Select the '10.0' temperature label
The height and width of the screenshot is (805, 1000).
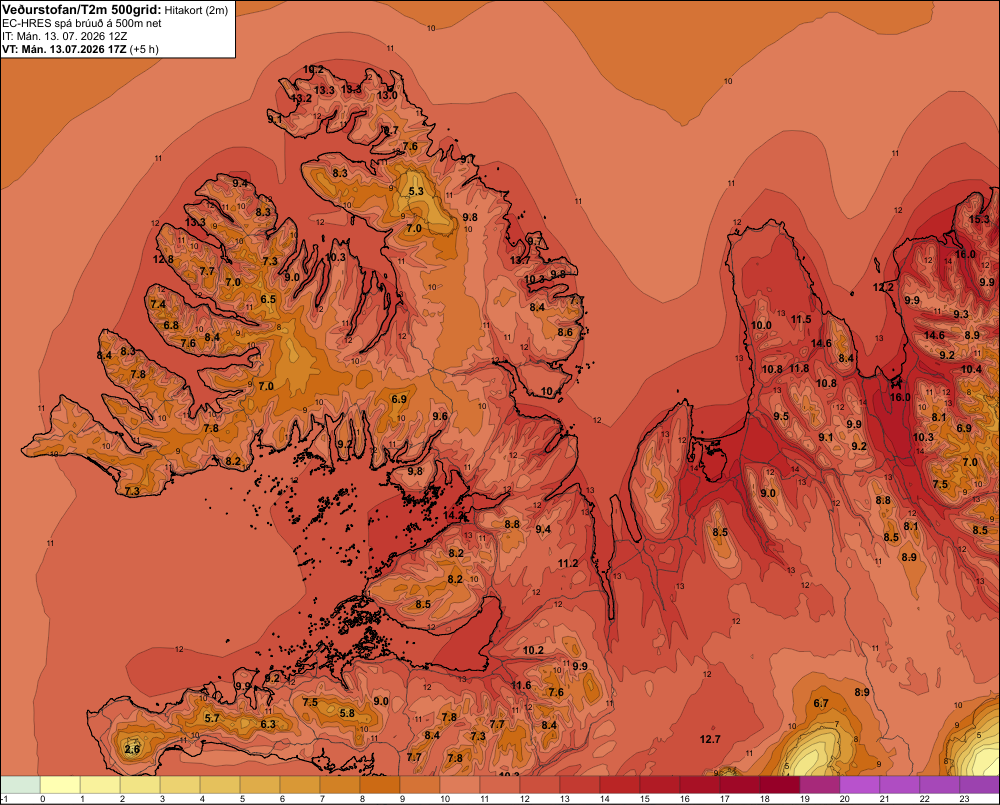pos(761,325)
